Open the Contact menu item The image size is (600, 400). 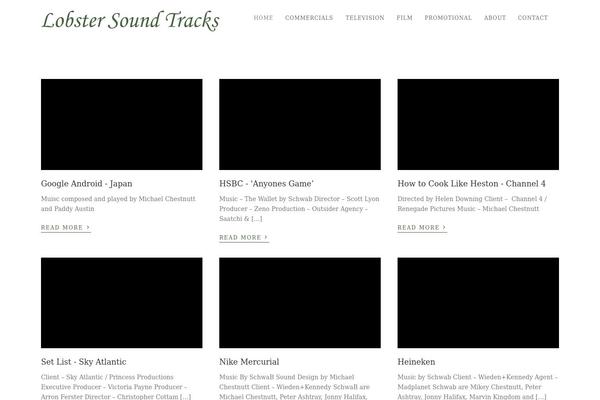pos(533,18)
